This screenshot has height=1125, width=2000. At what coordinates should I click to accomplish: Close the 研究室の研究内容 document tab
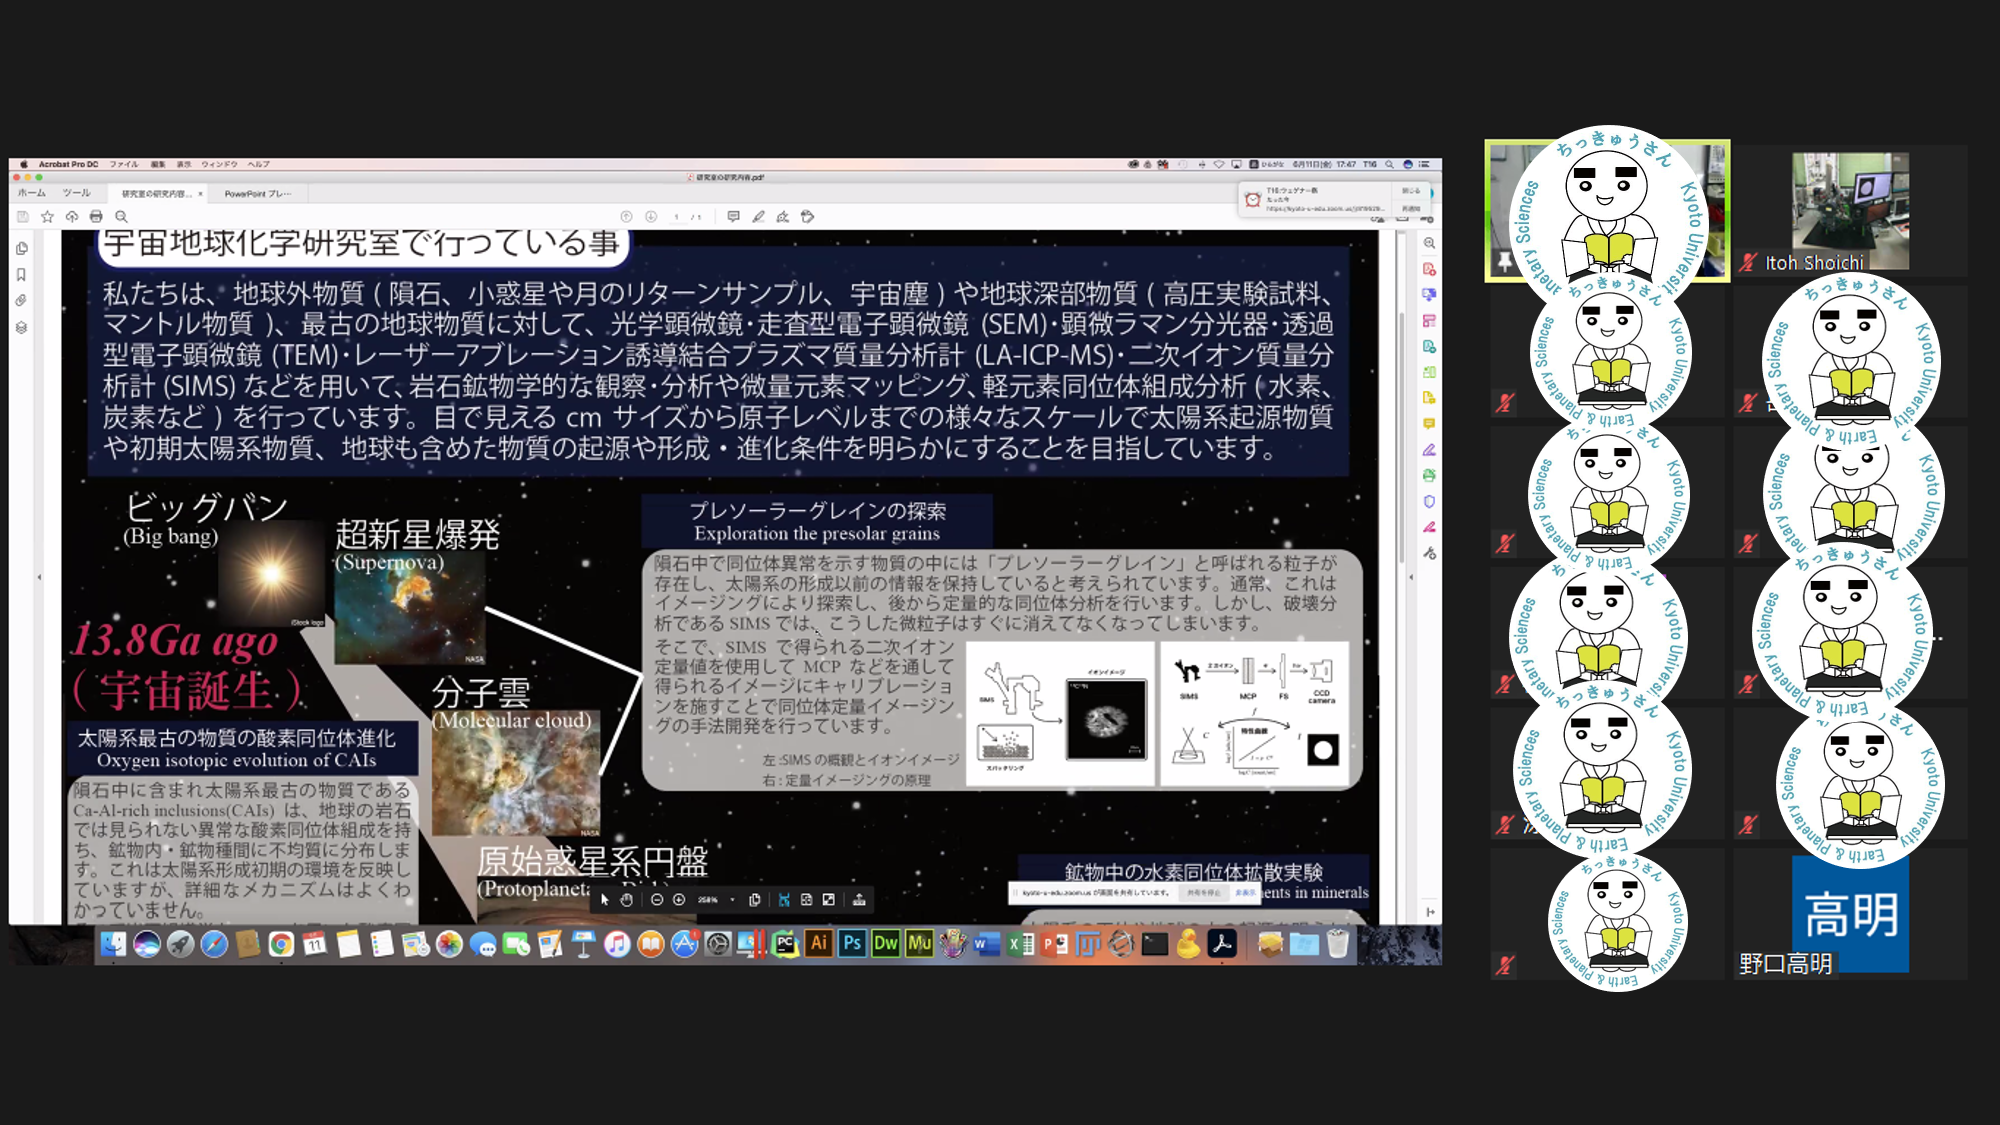point(200,194)
